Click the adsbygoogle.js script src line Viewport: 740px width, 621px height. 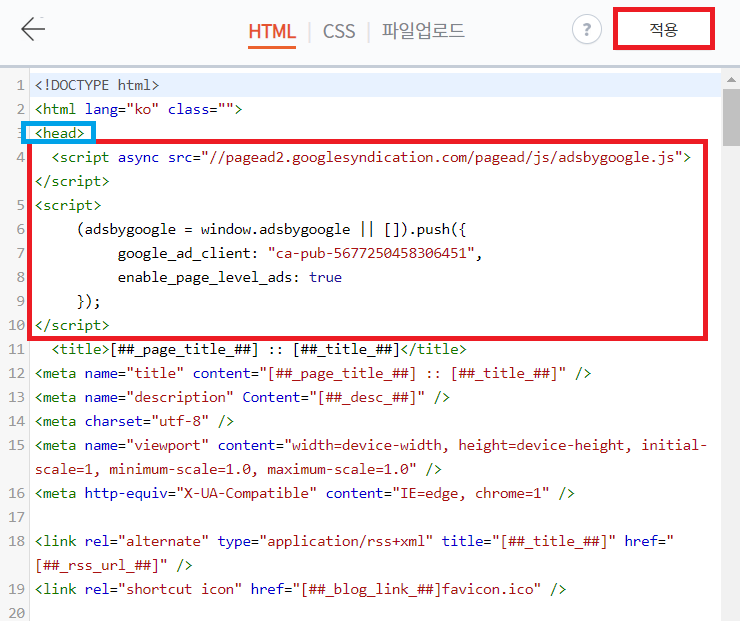[371, 158]
